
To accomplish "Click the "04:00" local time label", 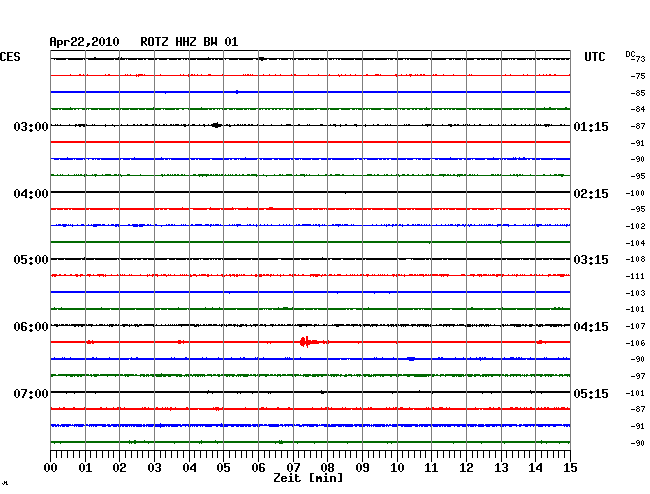I will [31, 194].
